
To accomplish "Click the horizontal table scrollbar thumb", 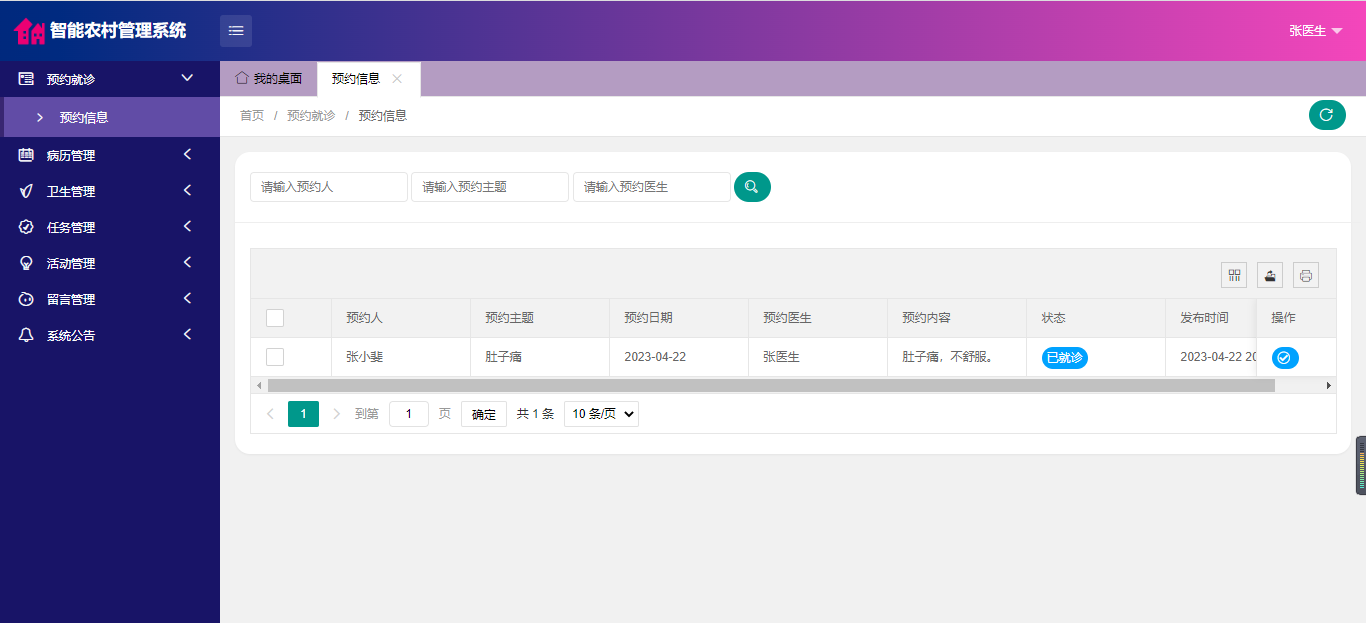I will coord(771,385).
